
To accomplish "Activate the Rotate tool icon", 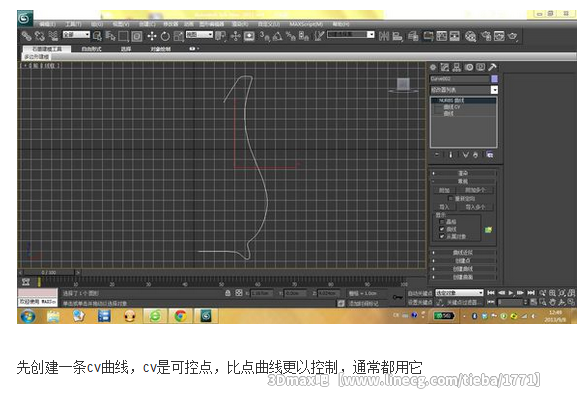I will coord(165,36).
